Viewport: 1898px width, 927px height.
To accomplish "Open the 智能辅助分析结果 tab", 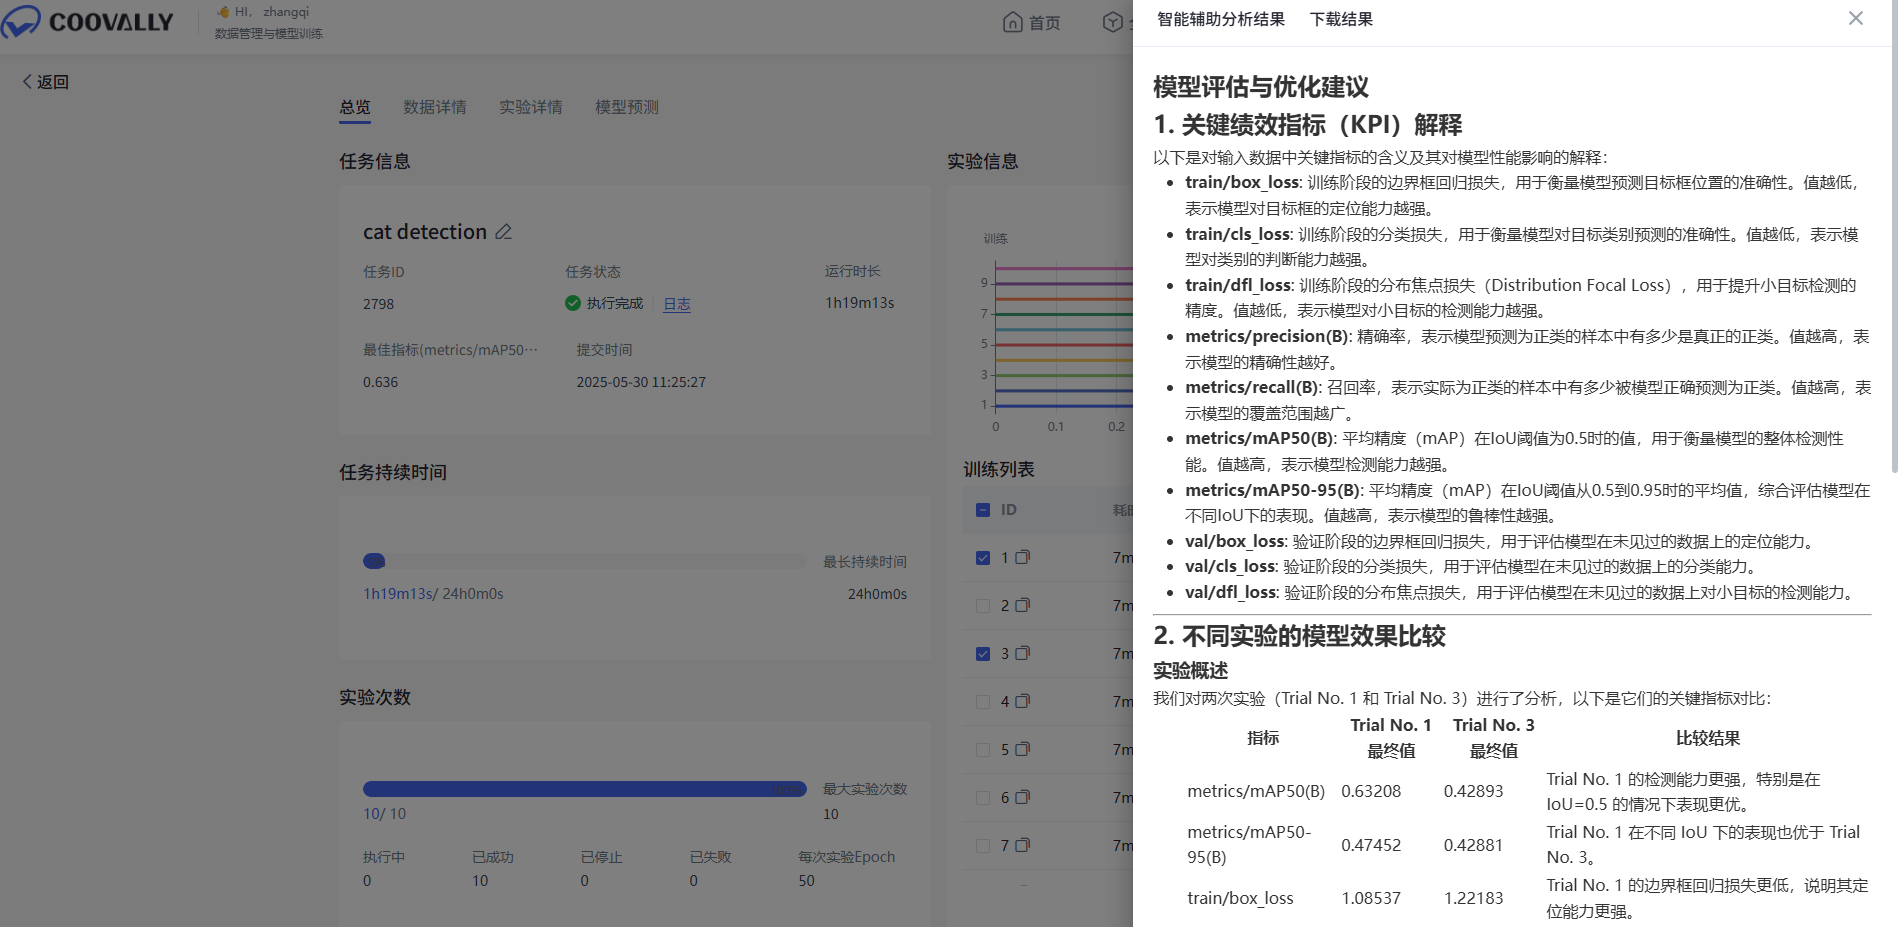I will 1220,19.
